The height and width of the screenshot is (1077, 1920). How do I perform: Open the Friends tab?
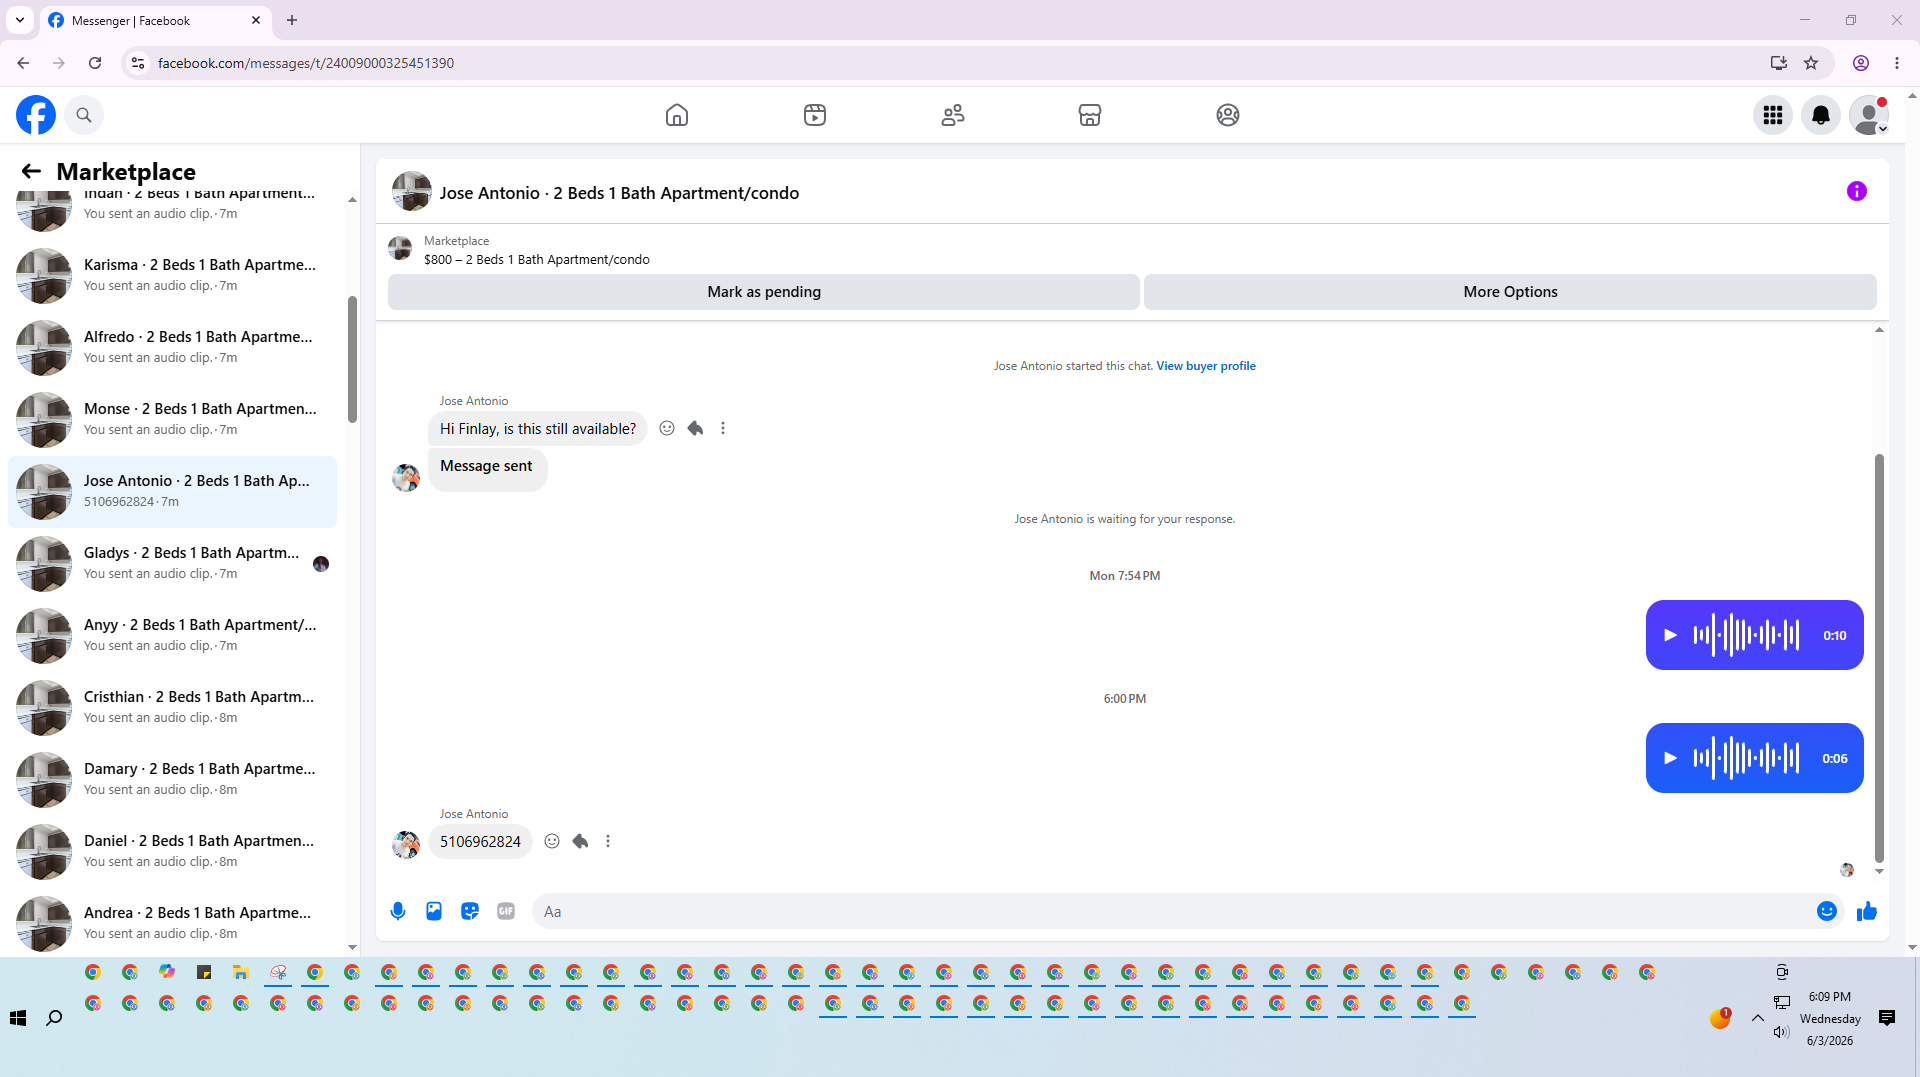(x=953, y=115)
